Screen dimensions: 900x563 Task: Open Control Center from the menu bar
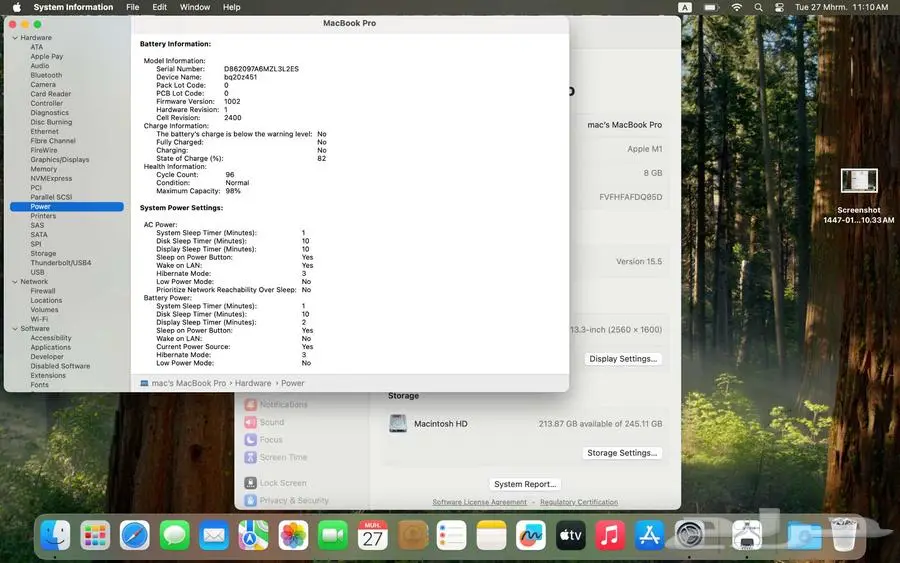(x=779, y=7)
